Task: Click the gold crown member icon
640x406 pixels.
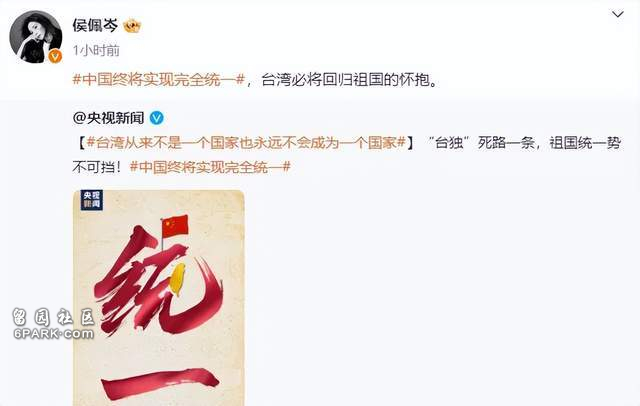Action: (132, 26)
